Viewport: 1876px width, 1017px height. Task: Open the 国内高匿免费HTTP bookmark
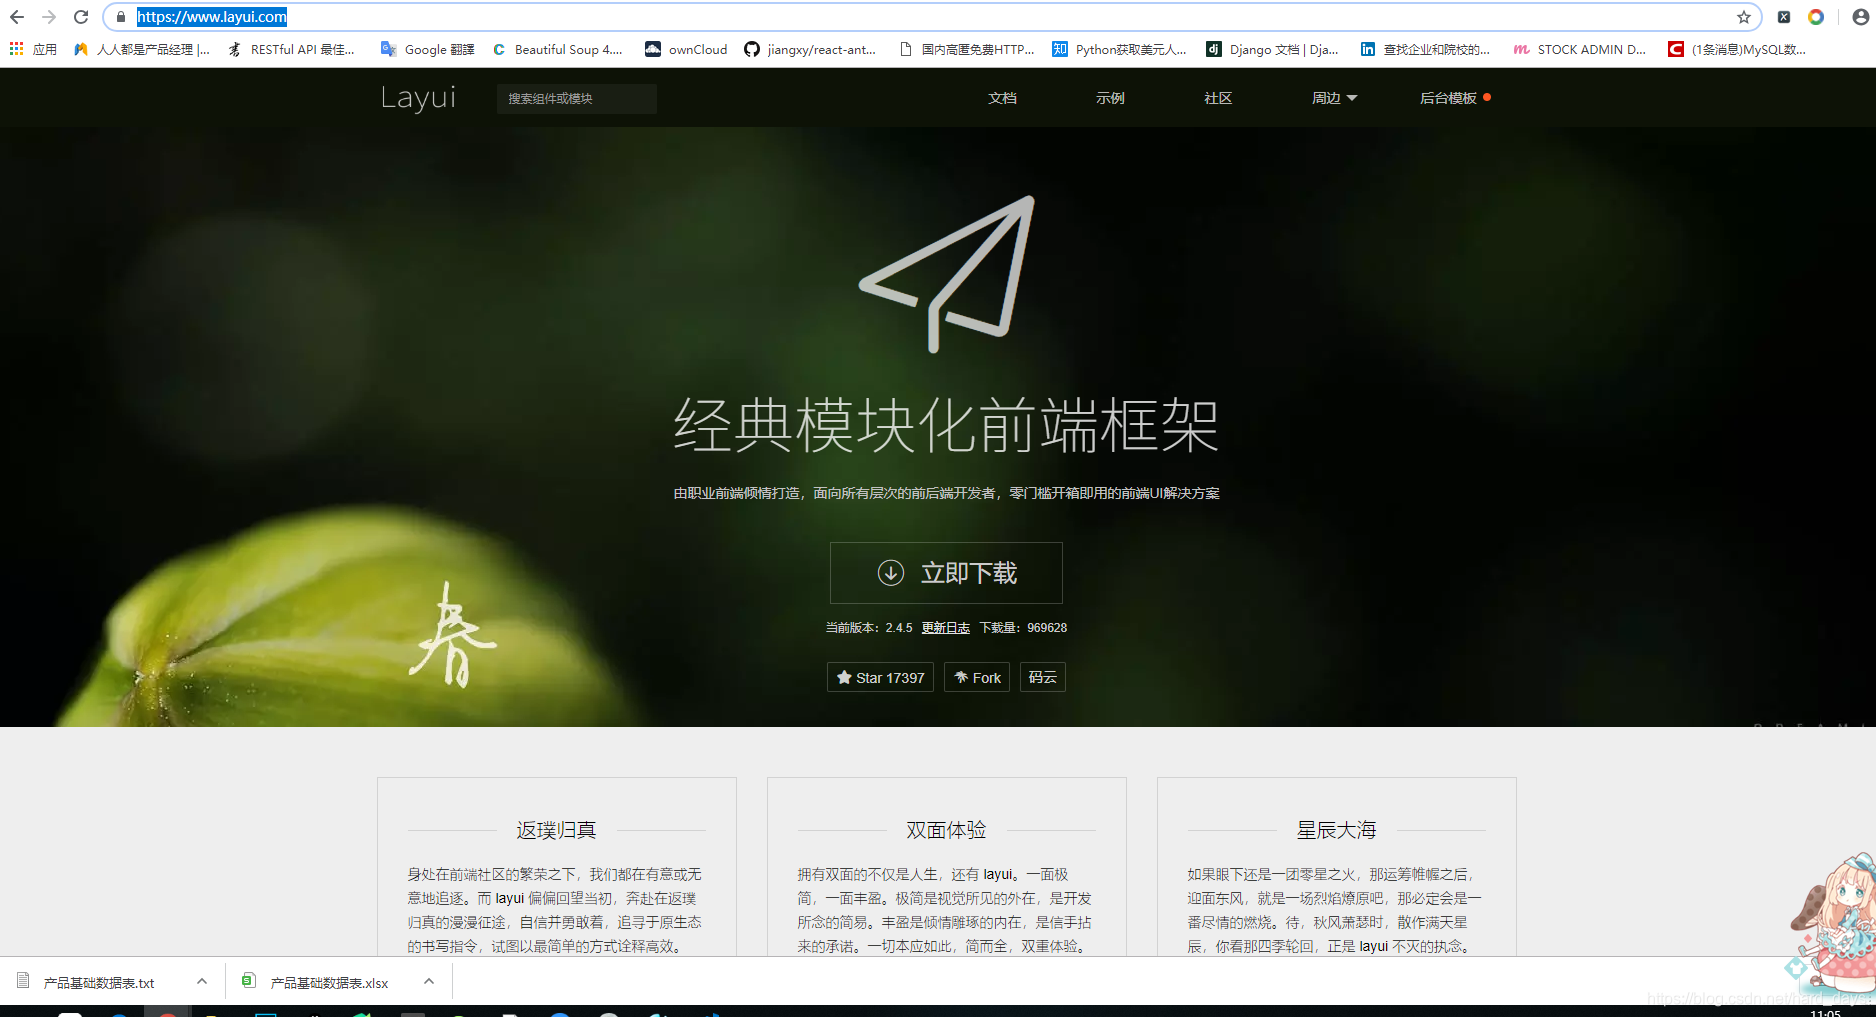tap(967, 49)
